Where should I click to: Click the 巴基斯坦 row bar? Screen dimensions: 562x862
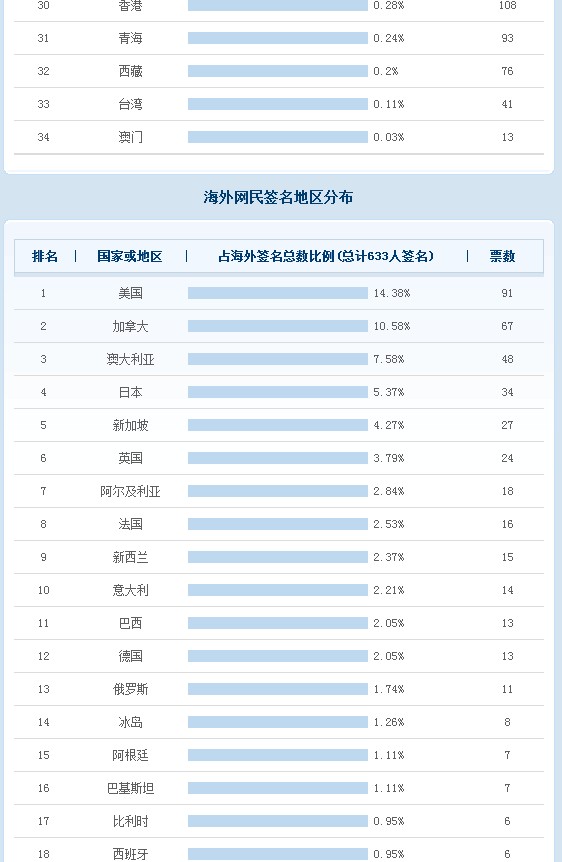(x=278, y=788)
